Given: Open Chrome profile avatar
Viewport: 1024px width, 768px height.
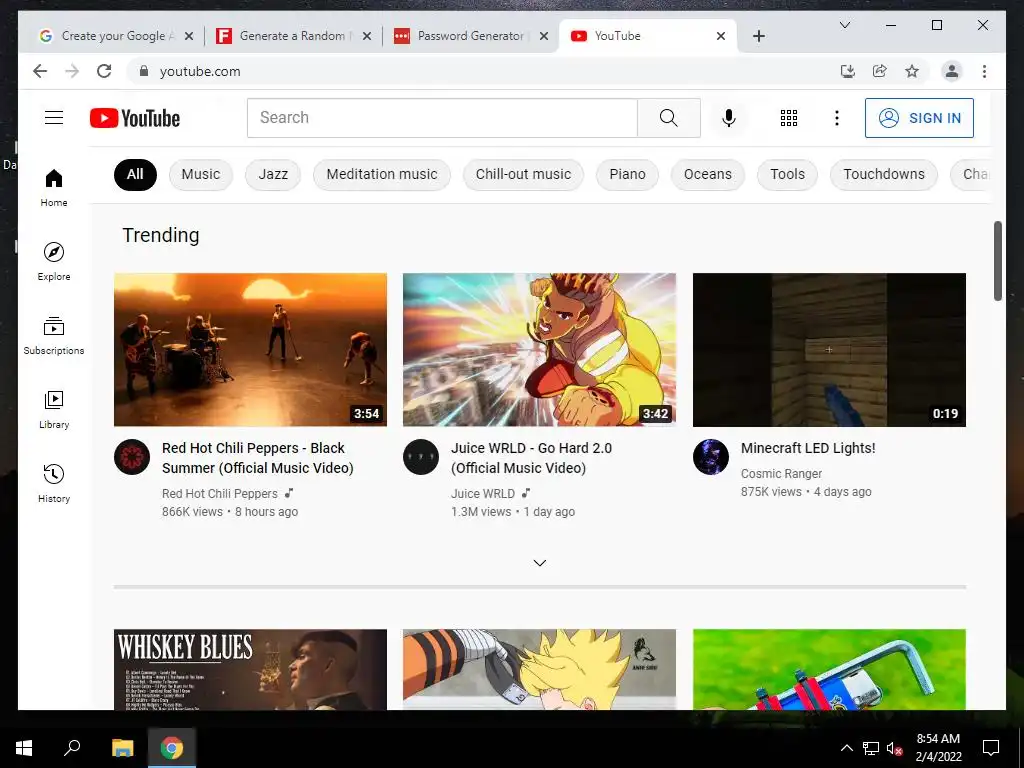Looking at the screenshot, I should tap(952, 71).
